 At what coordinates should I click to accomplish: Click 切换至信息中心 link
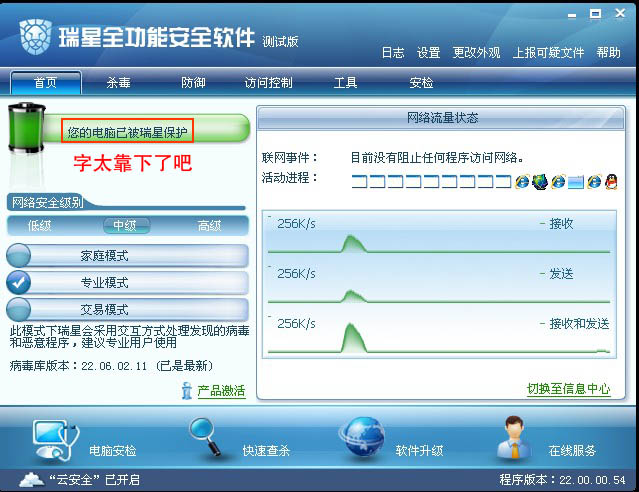[x=568, y=389]
